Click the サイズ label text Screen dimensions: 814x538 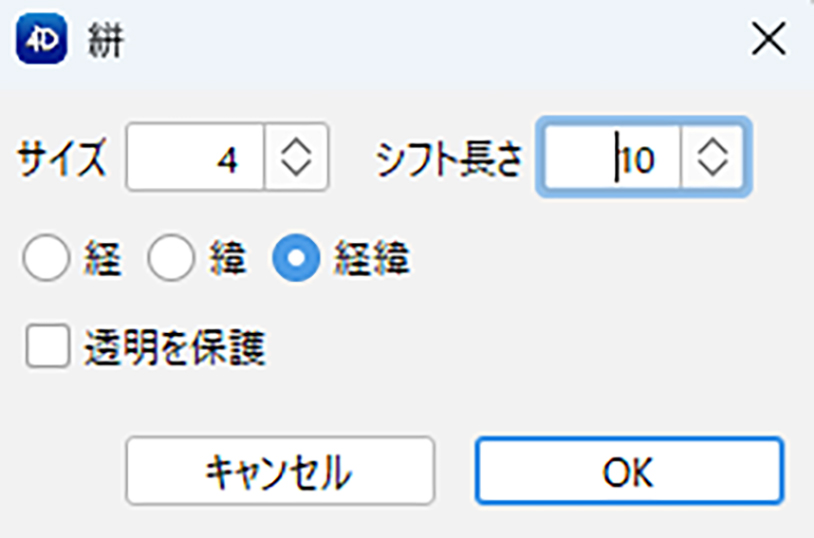coord(62,158)
